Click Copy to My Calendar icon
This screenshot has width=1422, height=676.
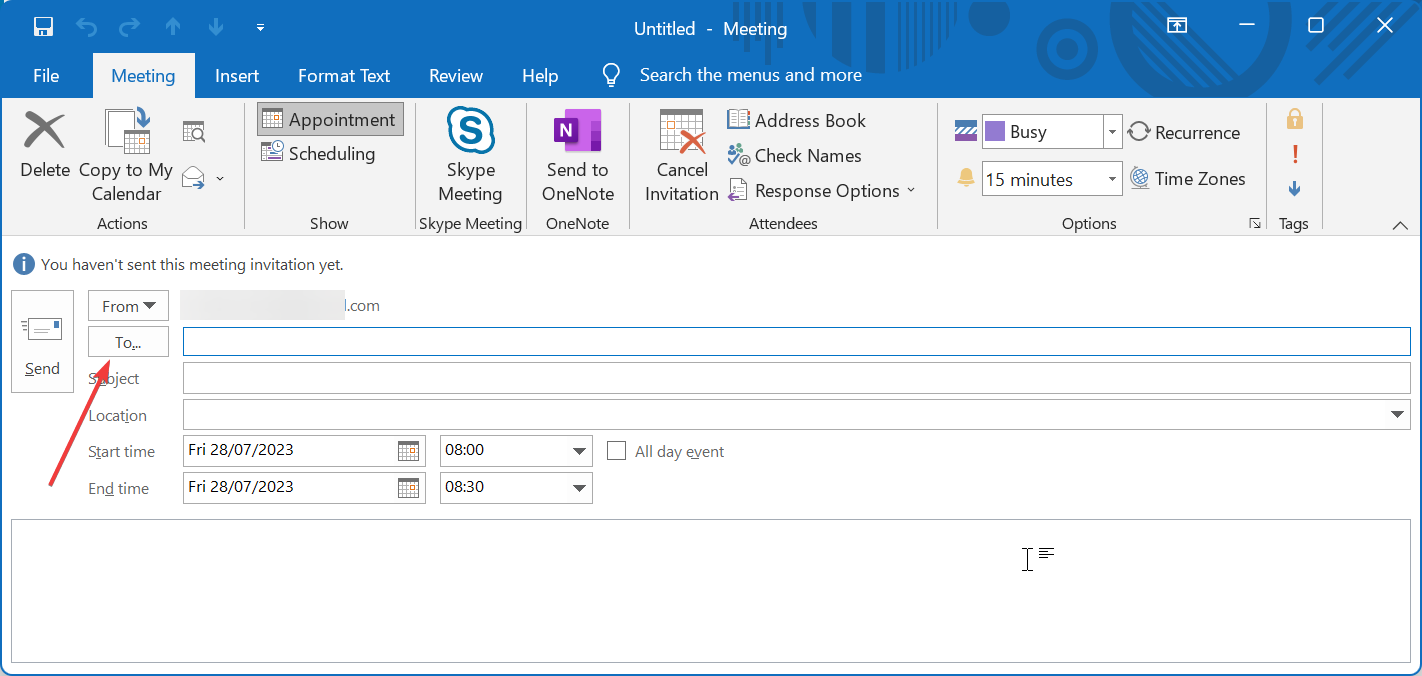pos(127,131)
